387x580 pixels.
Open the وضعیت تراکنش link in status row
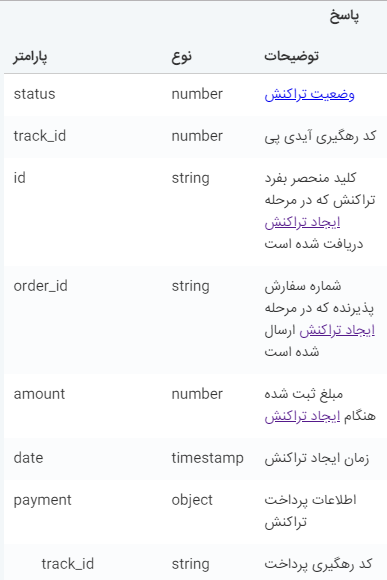309,94
